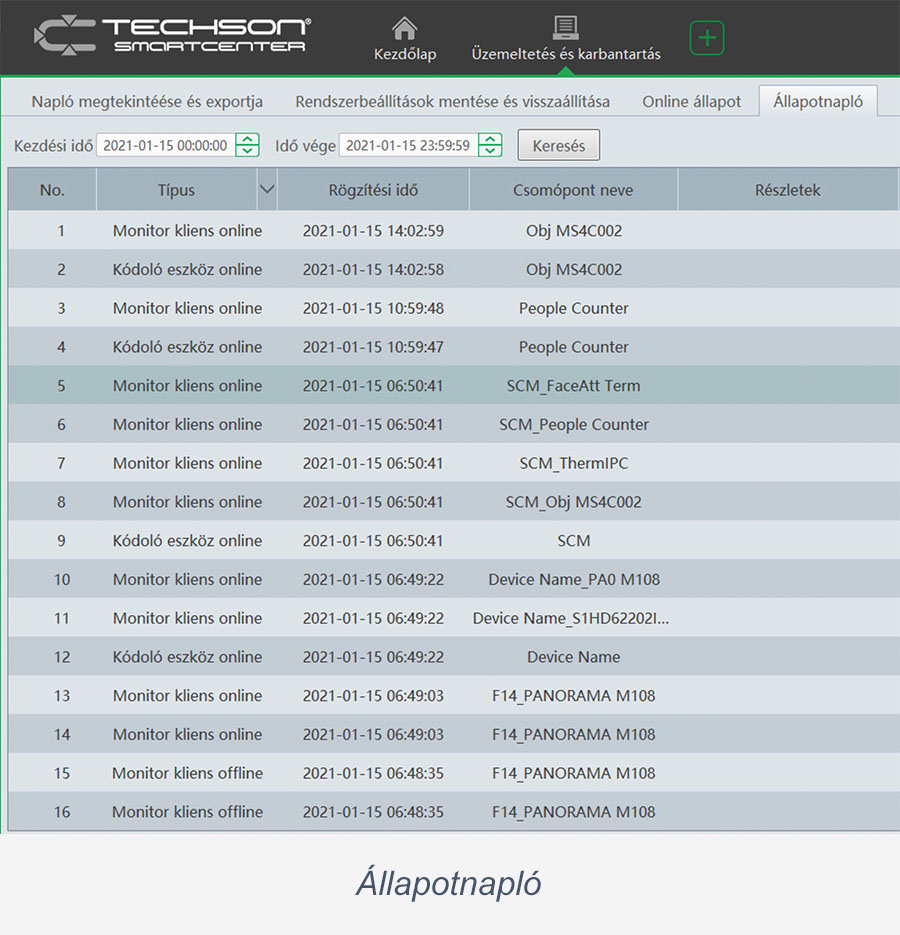Select node name "Device Name_PA0 M108"
The height and width of the screenshot is (935, 900).
tap(574, 580)
